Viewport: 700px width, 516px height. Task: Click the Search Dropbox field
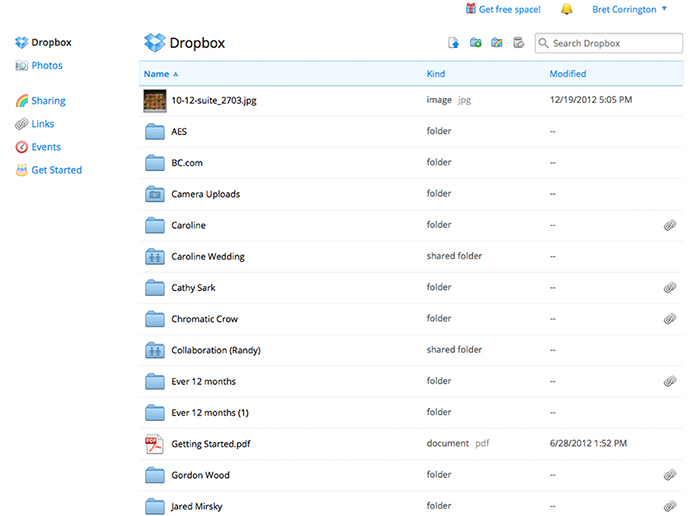pyautogui.click(x=608, y=43)
